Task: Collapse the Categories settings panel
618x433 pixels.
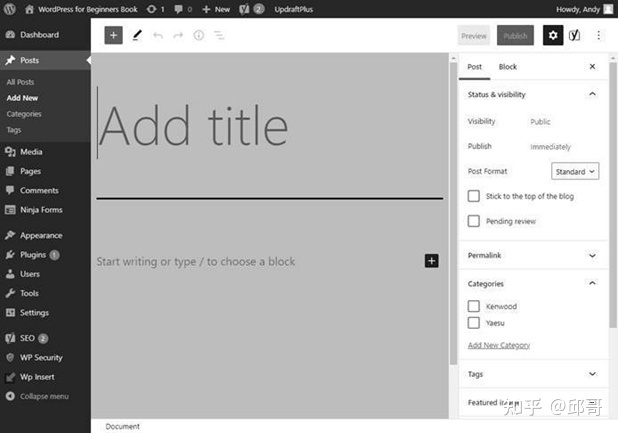Action: (533, 284)
